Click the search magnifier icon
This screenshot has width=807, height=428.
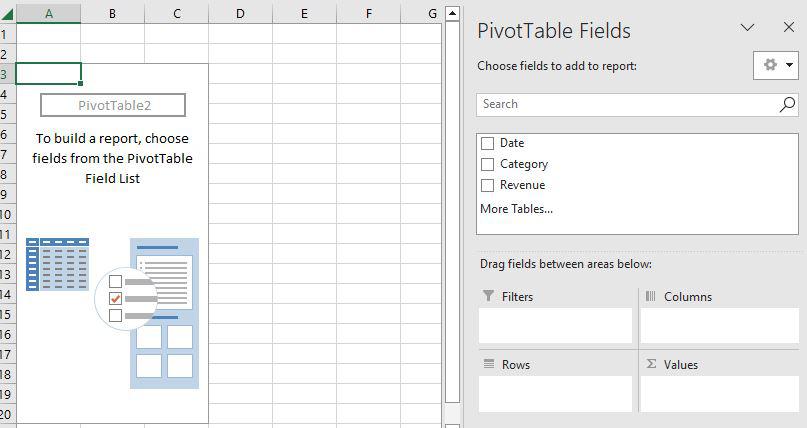pos(787,104)
